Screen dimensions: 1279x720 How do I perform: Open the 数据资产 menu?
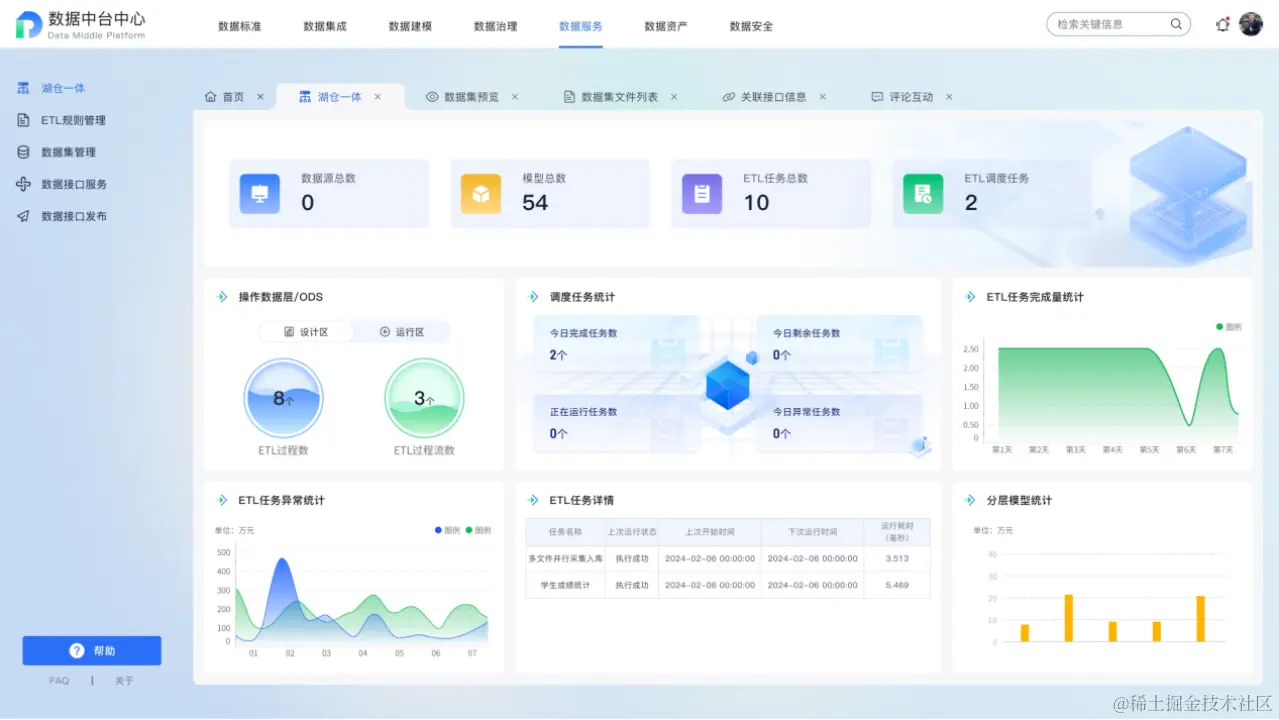point(666,27)
